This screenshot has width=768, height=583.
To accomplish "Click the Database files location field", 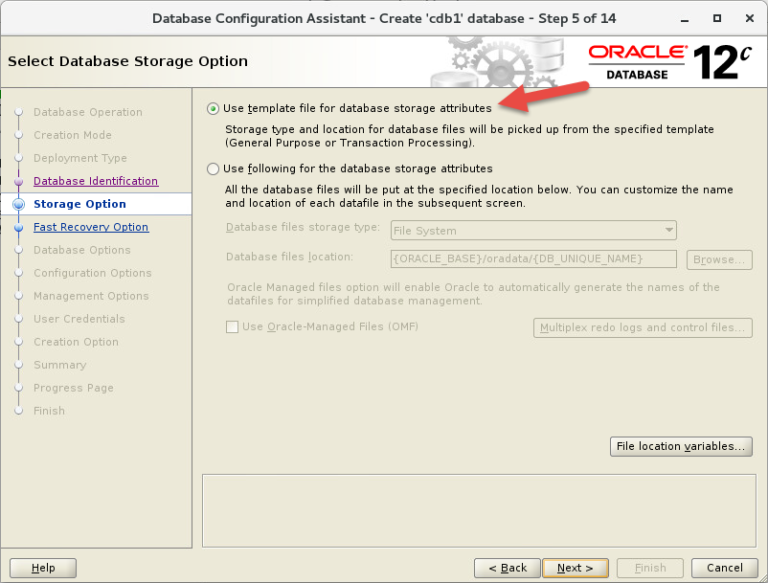I will pyautogui.click(x=533, y=259).
